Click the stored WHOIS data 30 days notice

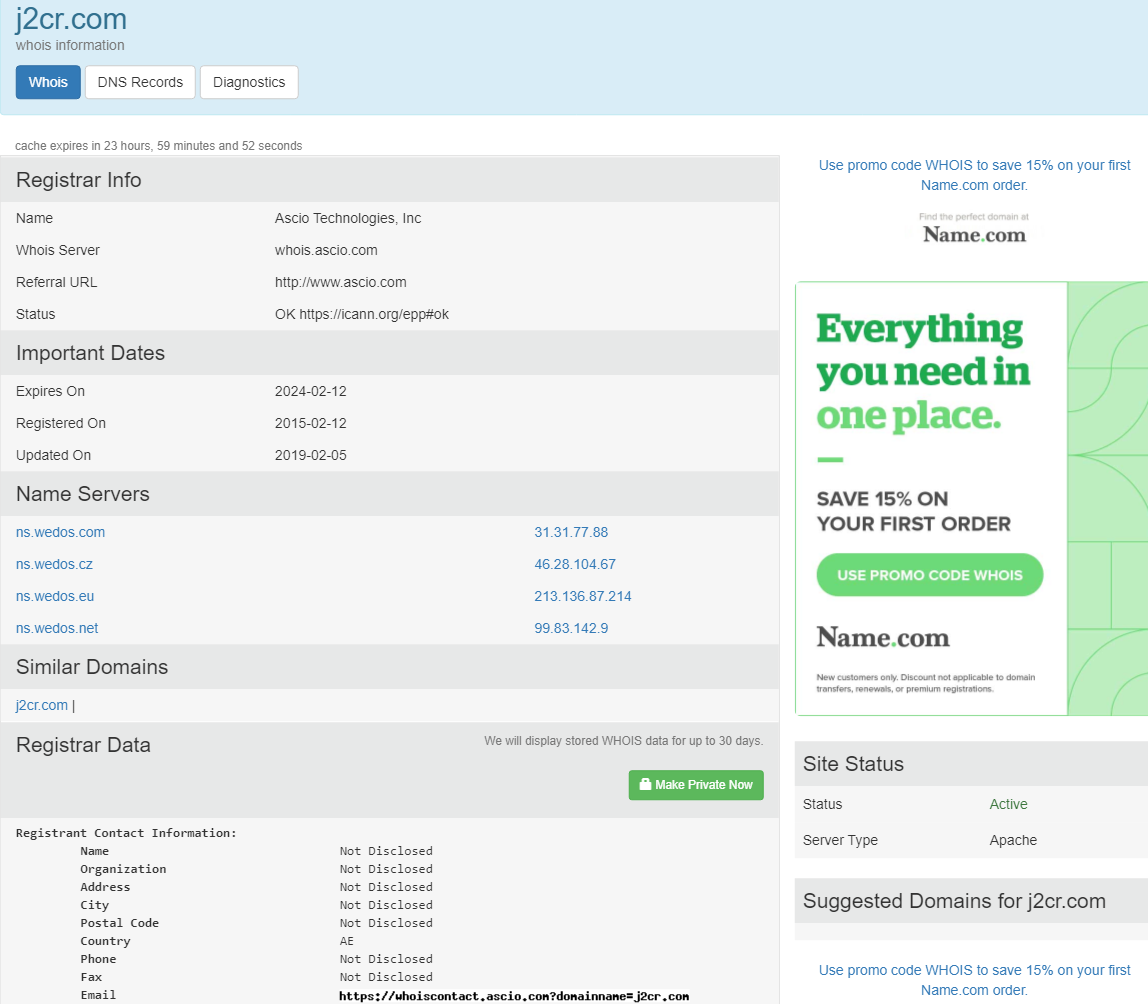[624, 741]
